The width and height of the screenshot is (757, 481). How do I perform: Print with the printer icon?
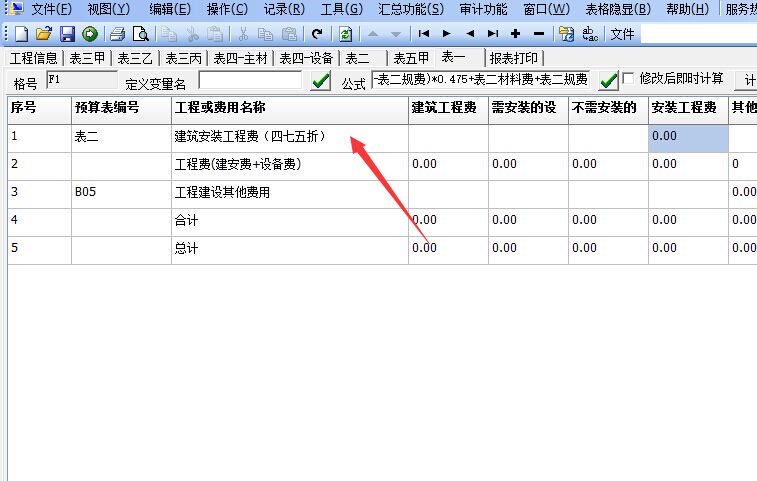[x=117, y=34]
